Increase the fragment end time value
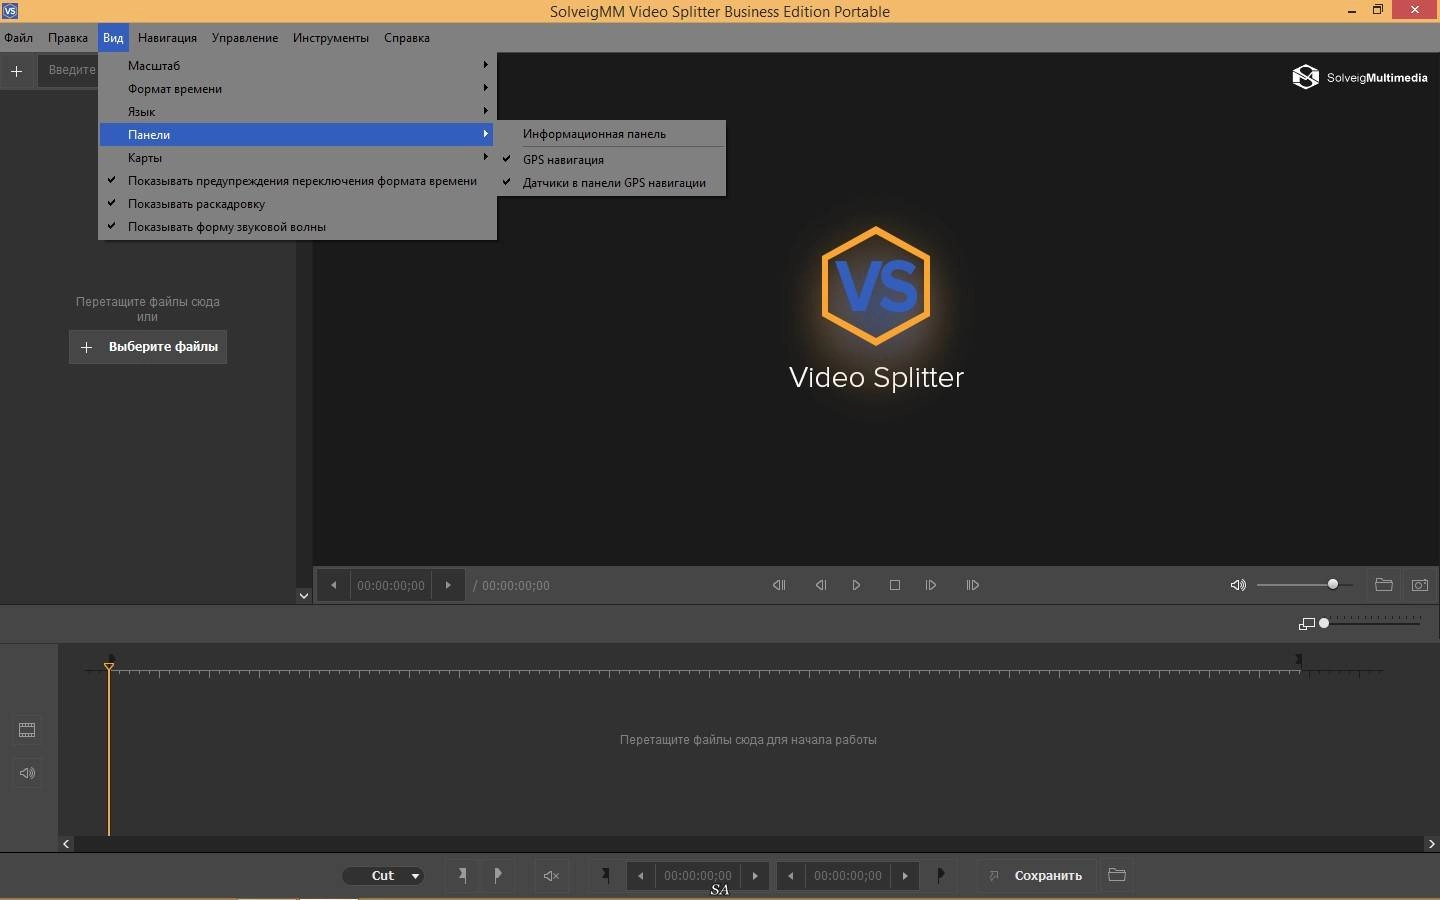This screenshot has height=900, width=1440. pyautogui.click(x=905, y=875)
